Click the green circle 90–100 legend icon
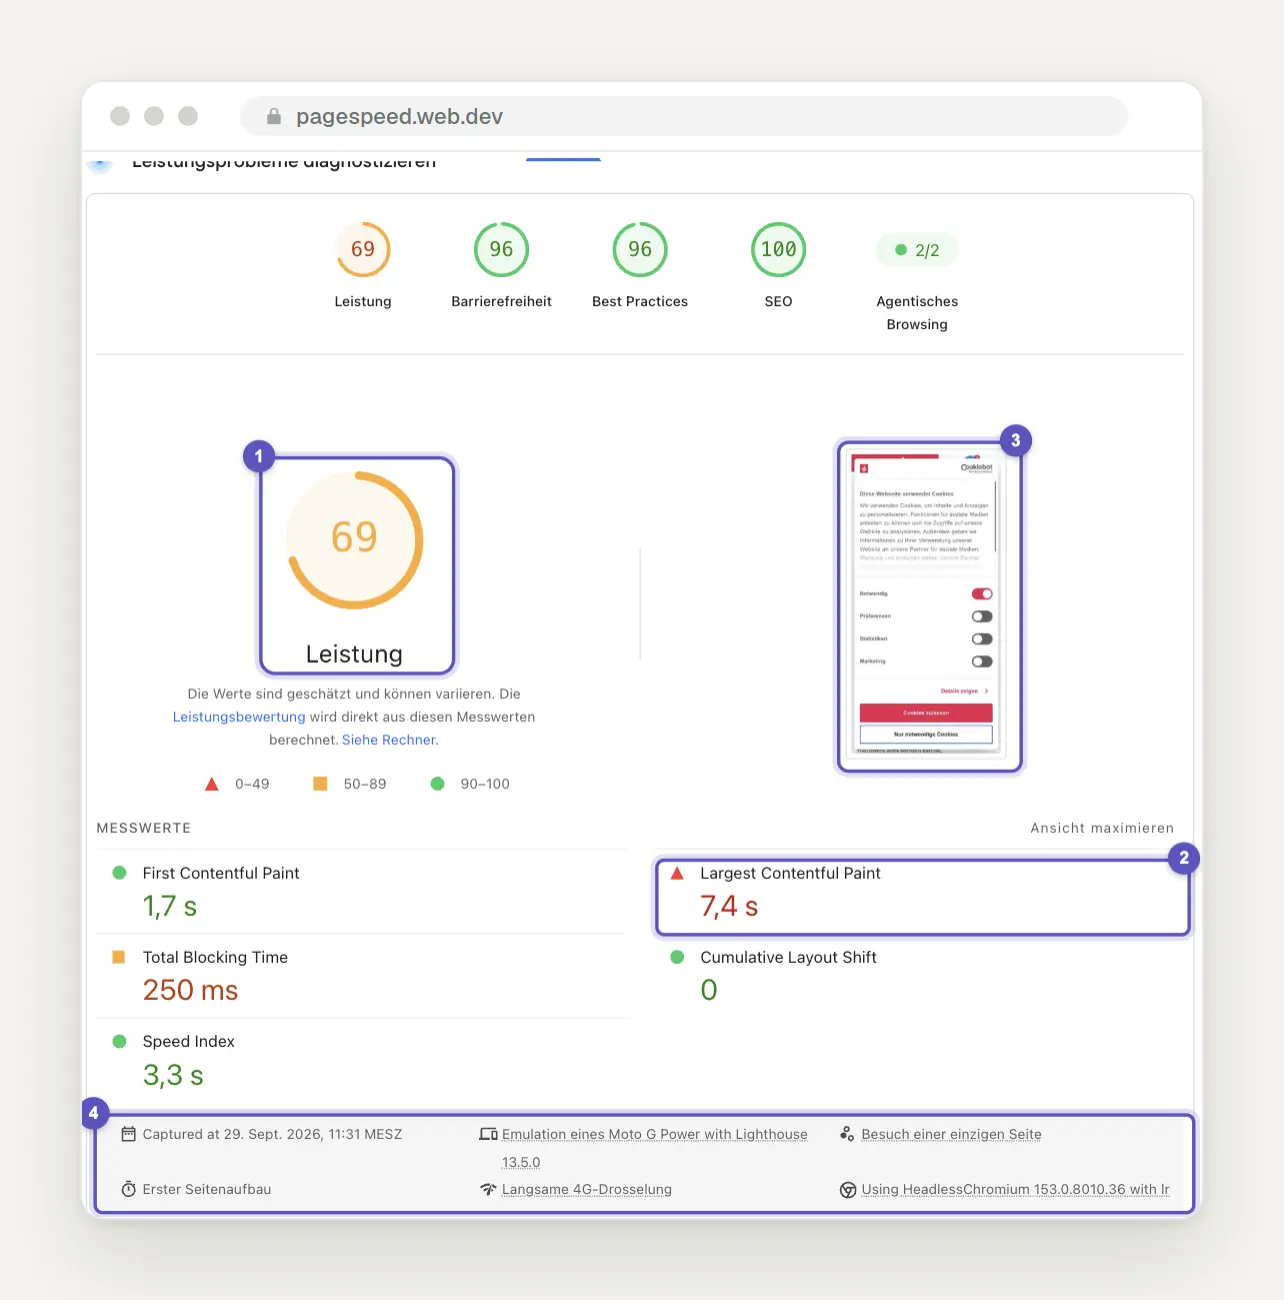The image size is (1284, 1300). point(437,784)
